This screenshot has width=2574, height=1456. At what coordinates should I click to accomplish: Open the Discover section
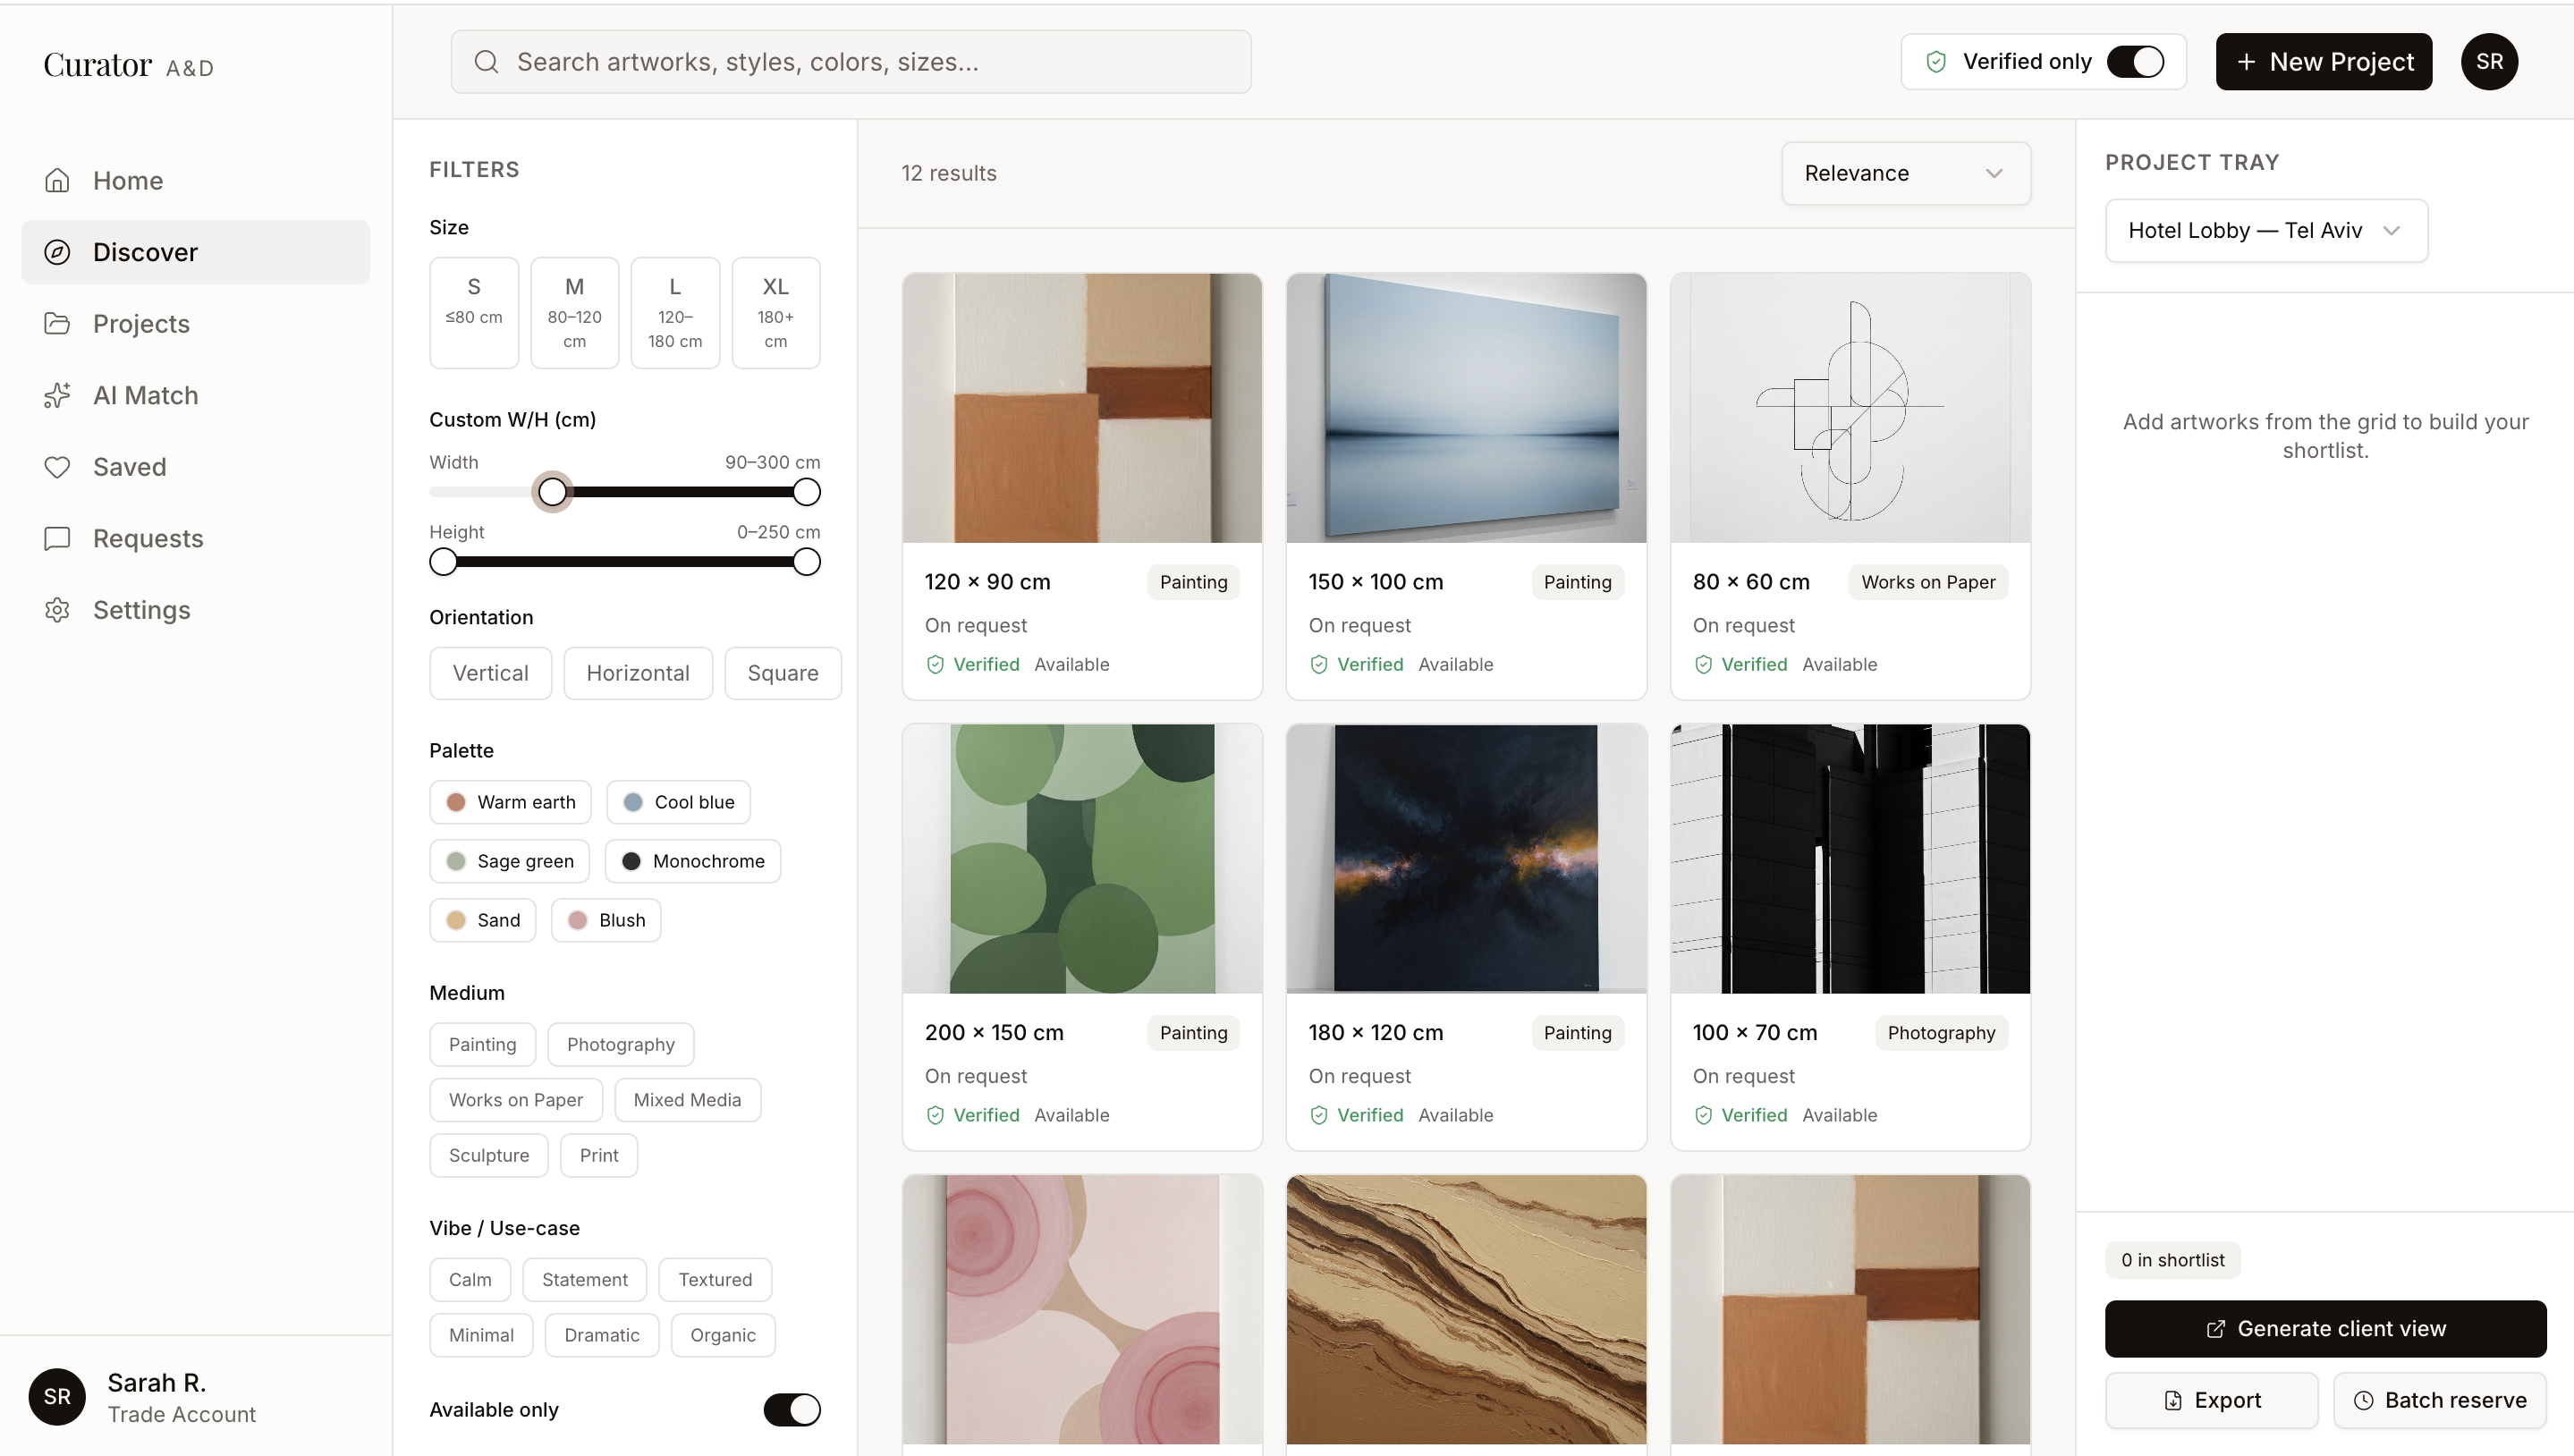click(196, 252)
